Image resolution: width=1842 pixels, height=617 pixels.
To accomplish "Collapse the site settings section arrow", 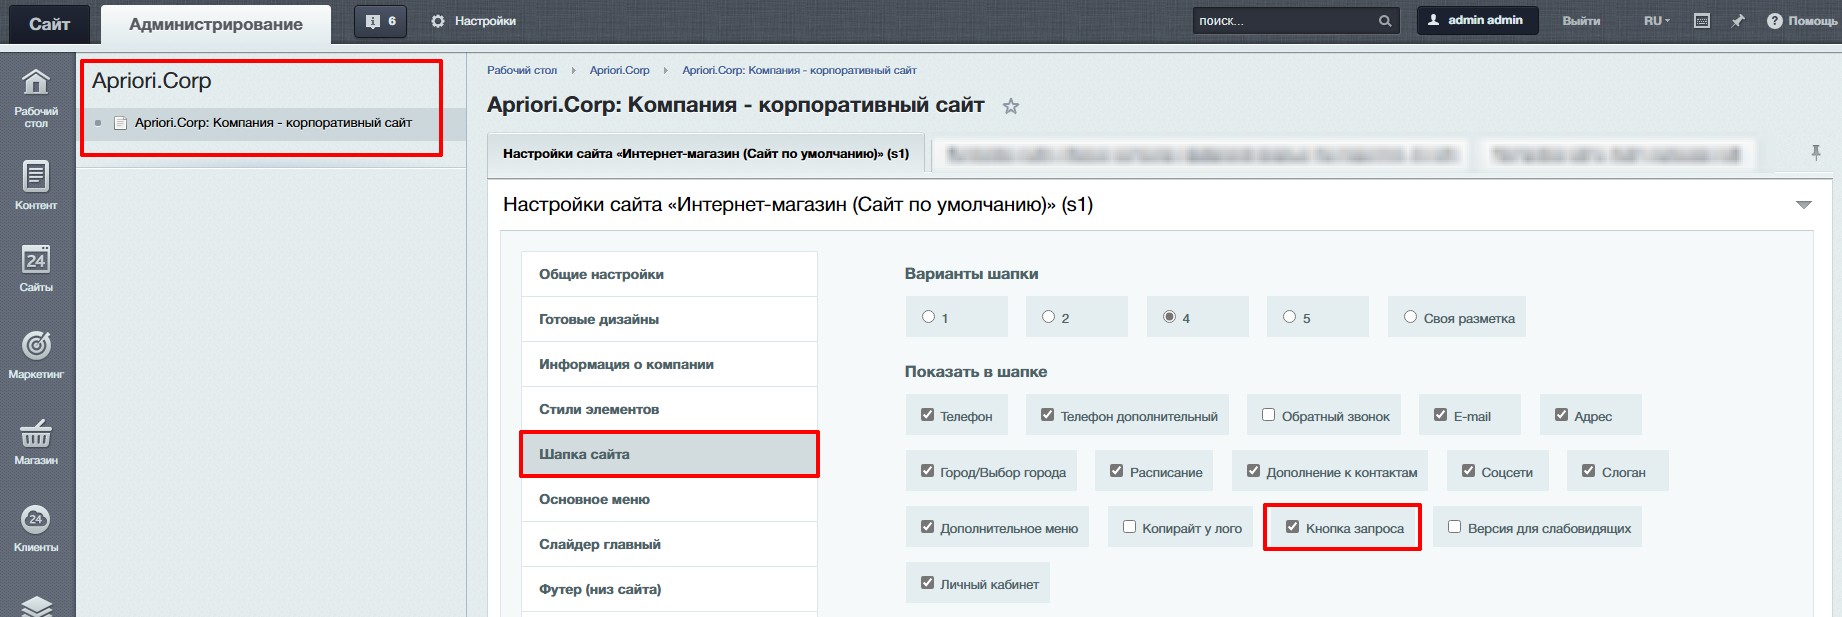I will (1803, 205).
